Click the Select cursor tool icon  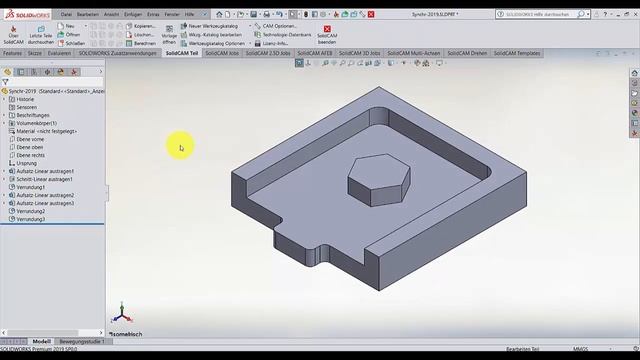tap(293, 14)
